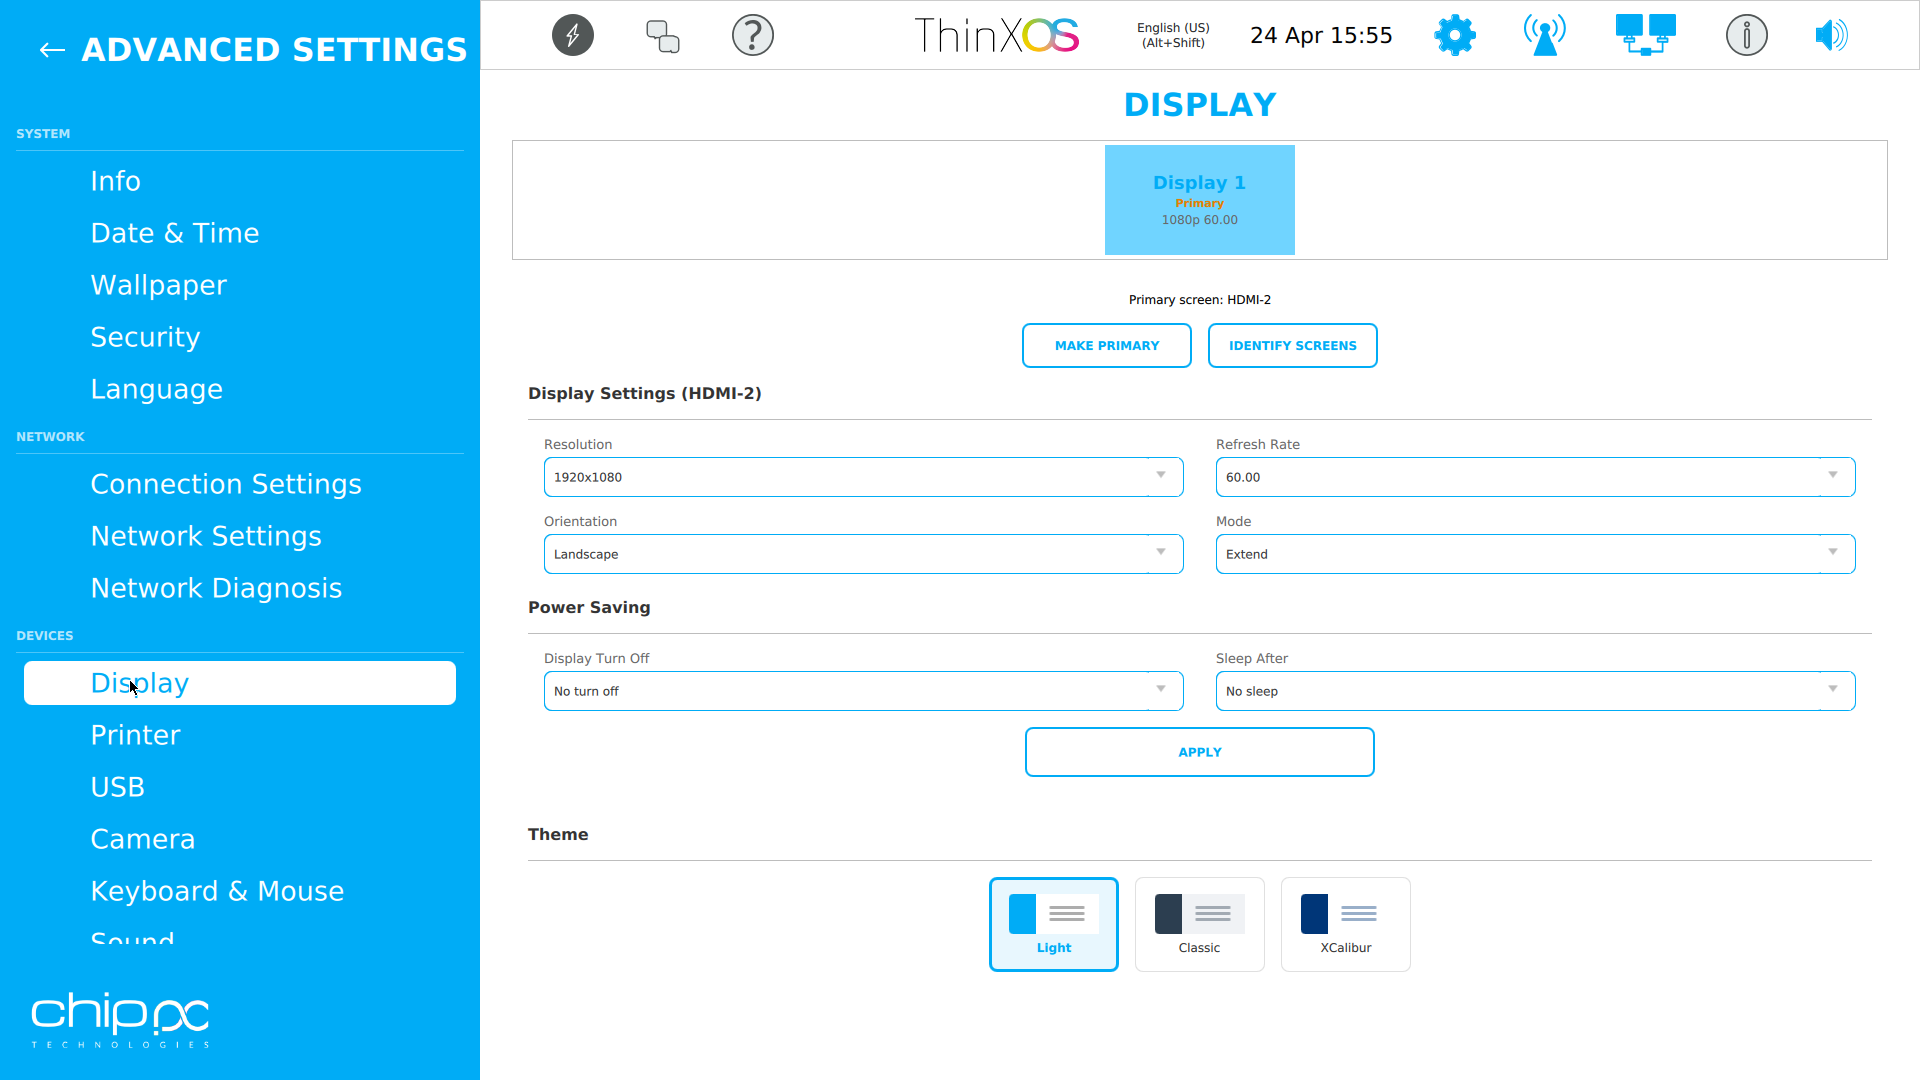Image resolution: width=1920 pixels, height=1080 pixels.
Task: Click the MAKE PRIMARY button
Action: click(1106, 345)
